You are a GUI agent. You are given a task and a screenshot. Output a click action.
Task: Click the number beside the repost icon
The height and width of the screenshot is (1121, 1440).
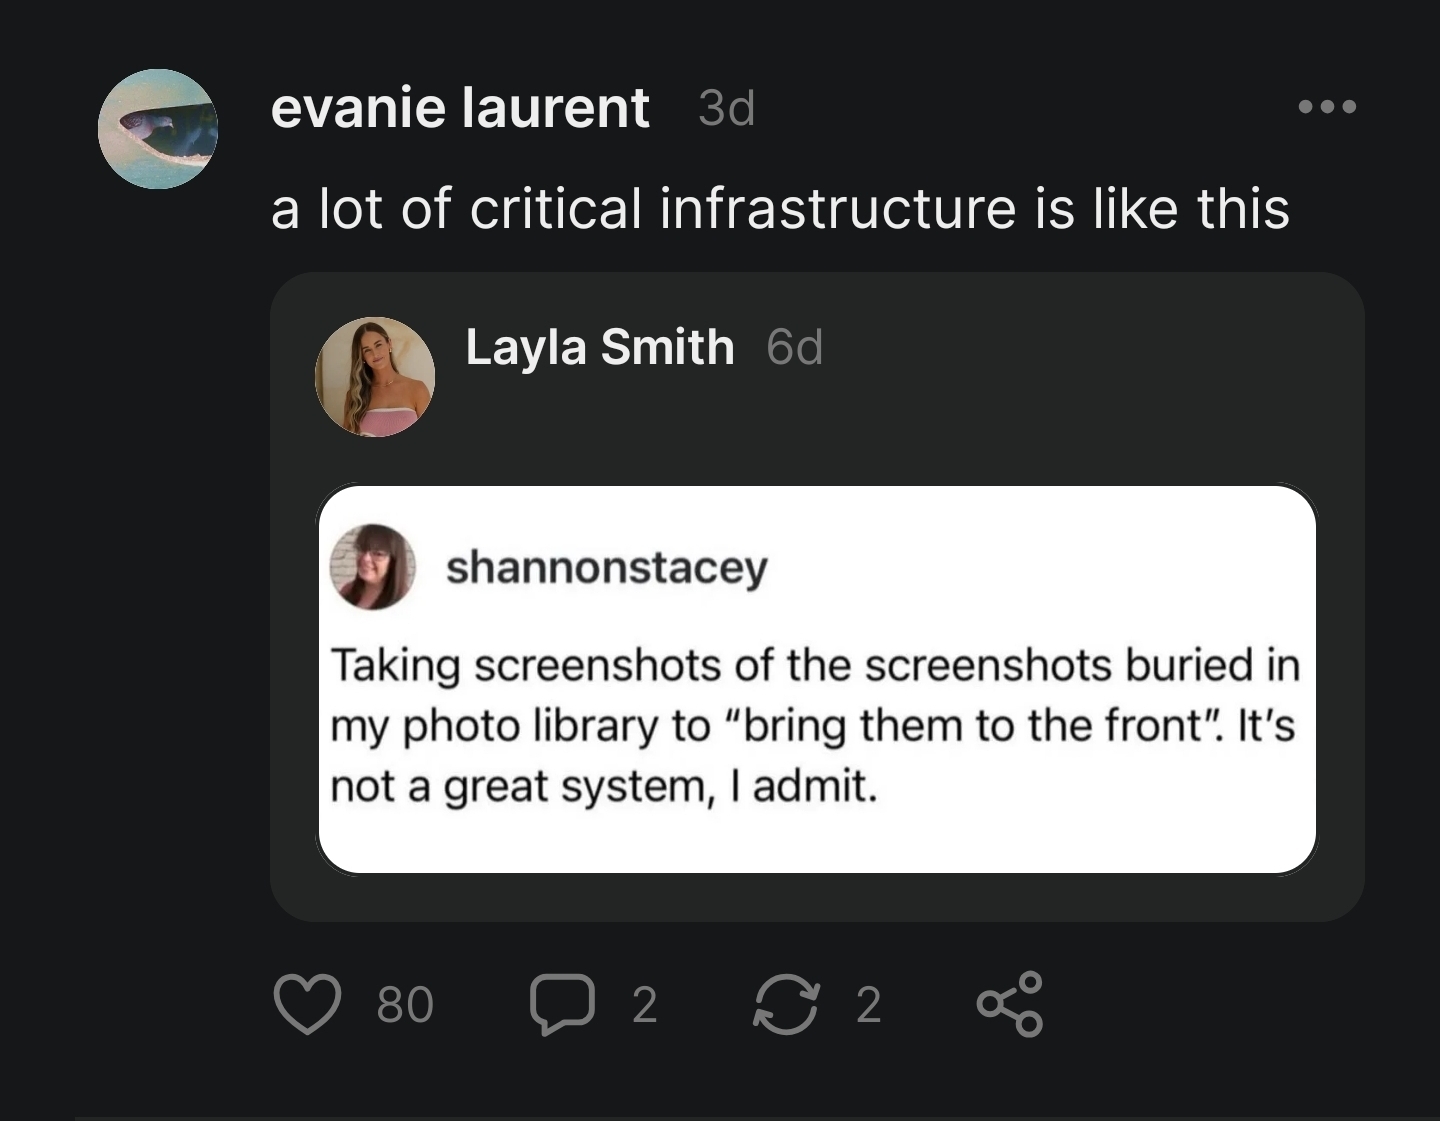(869, 1004)
